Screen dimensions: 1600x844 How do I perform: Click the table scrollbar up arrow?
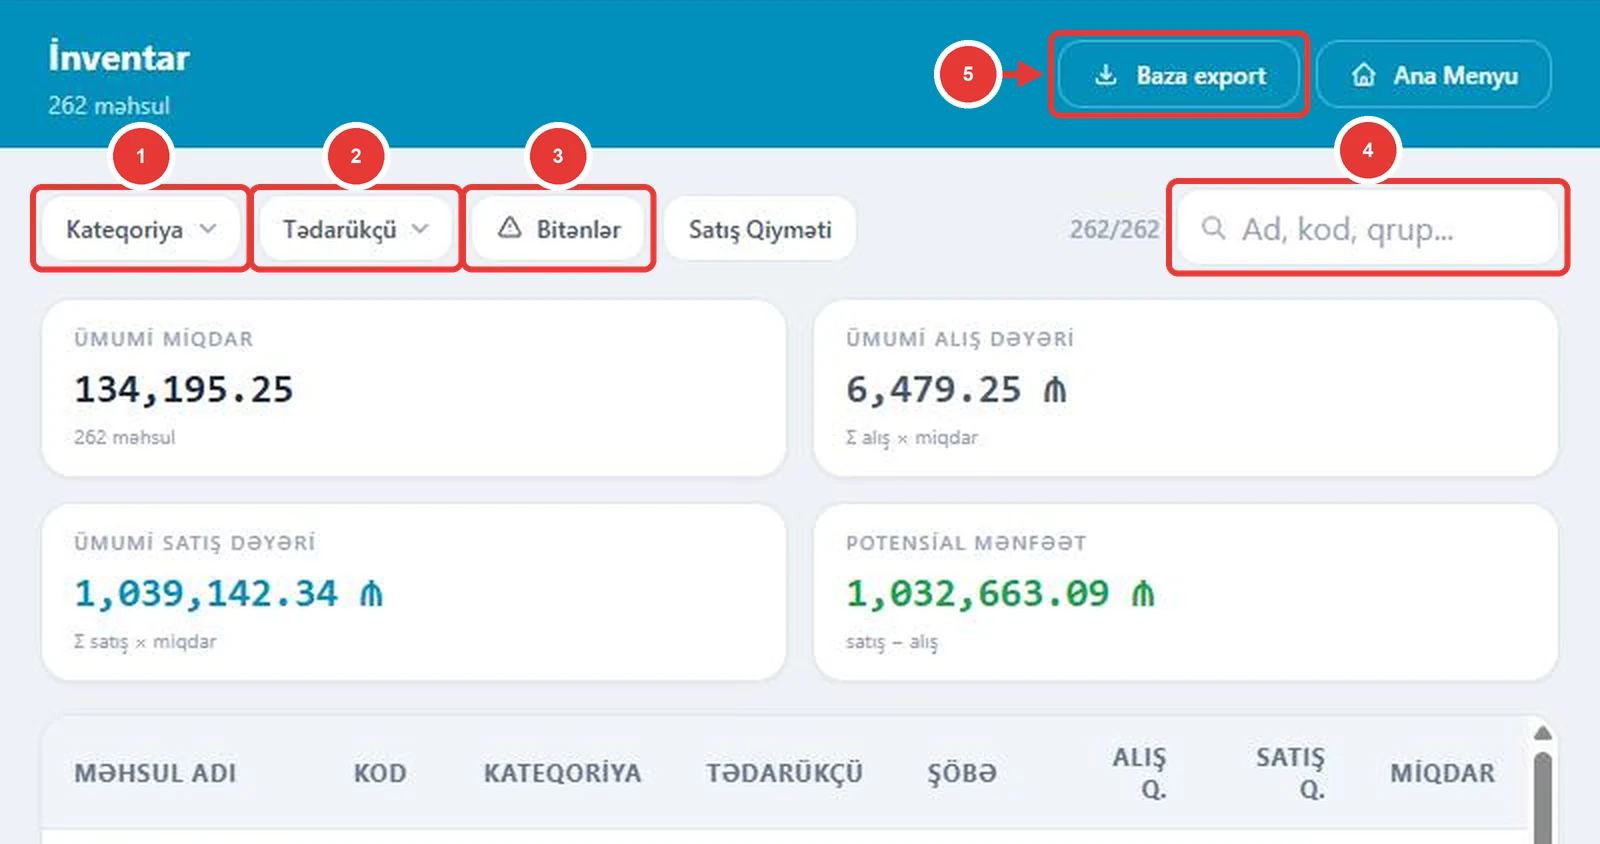[1543, 733]
